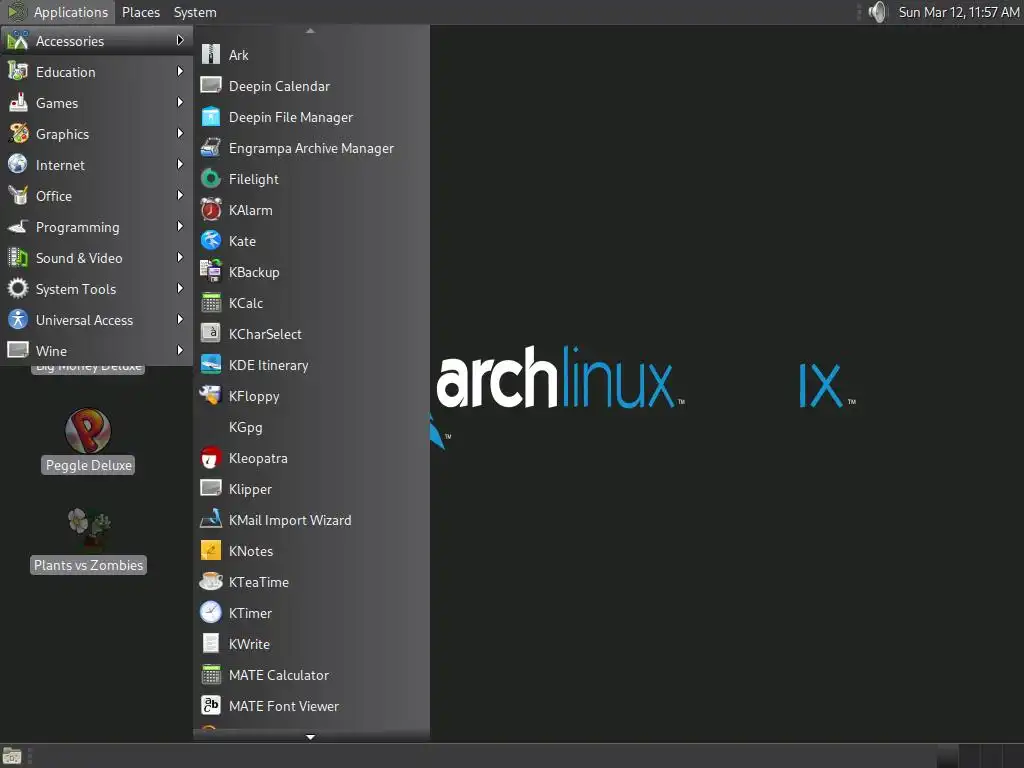Click the yellow KNotes icon
The width and height of the screenshot is (1024, 768).
210,551
